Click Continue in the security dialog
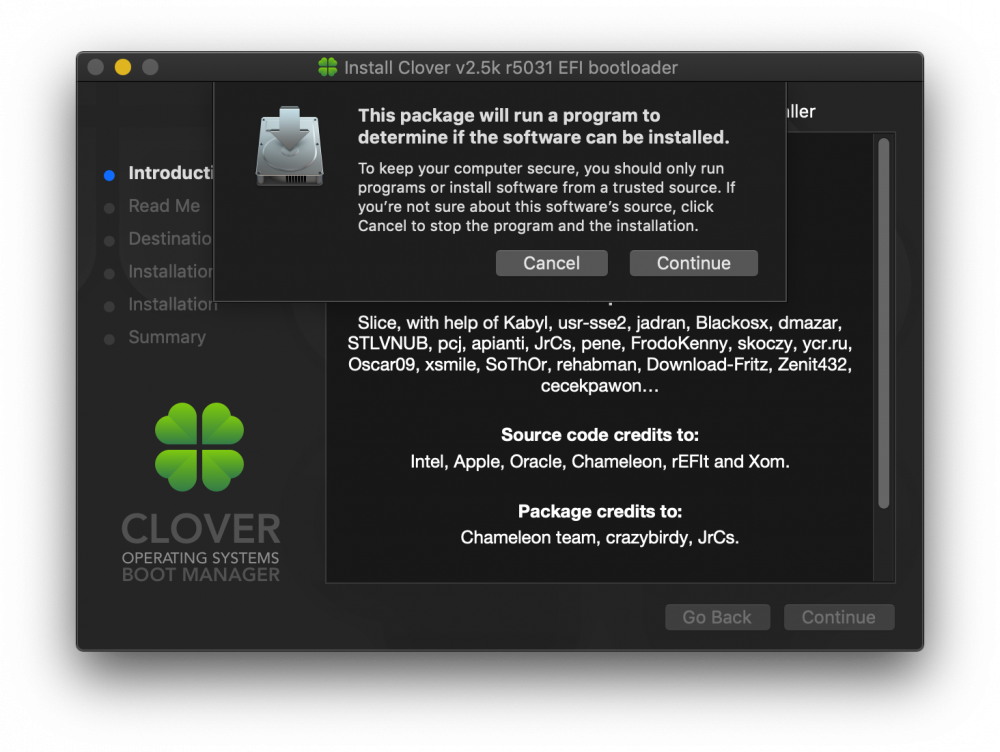The width and height of the screenshot is (1000, 752). 693,263
